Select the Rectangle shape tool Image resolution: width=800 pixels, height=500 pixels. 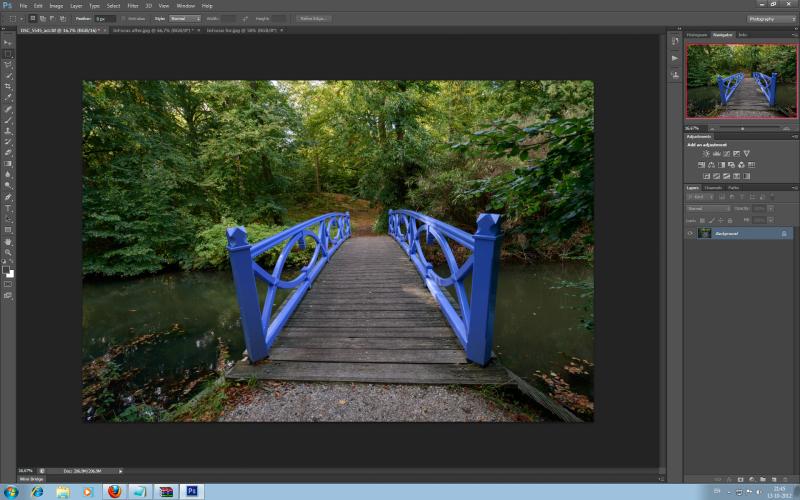[8, 230]
